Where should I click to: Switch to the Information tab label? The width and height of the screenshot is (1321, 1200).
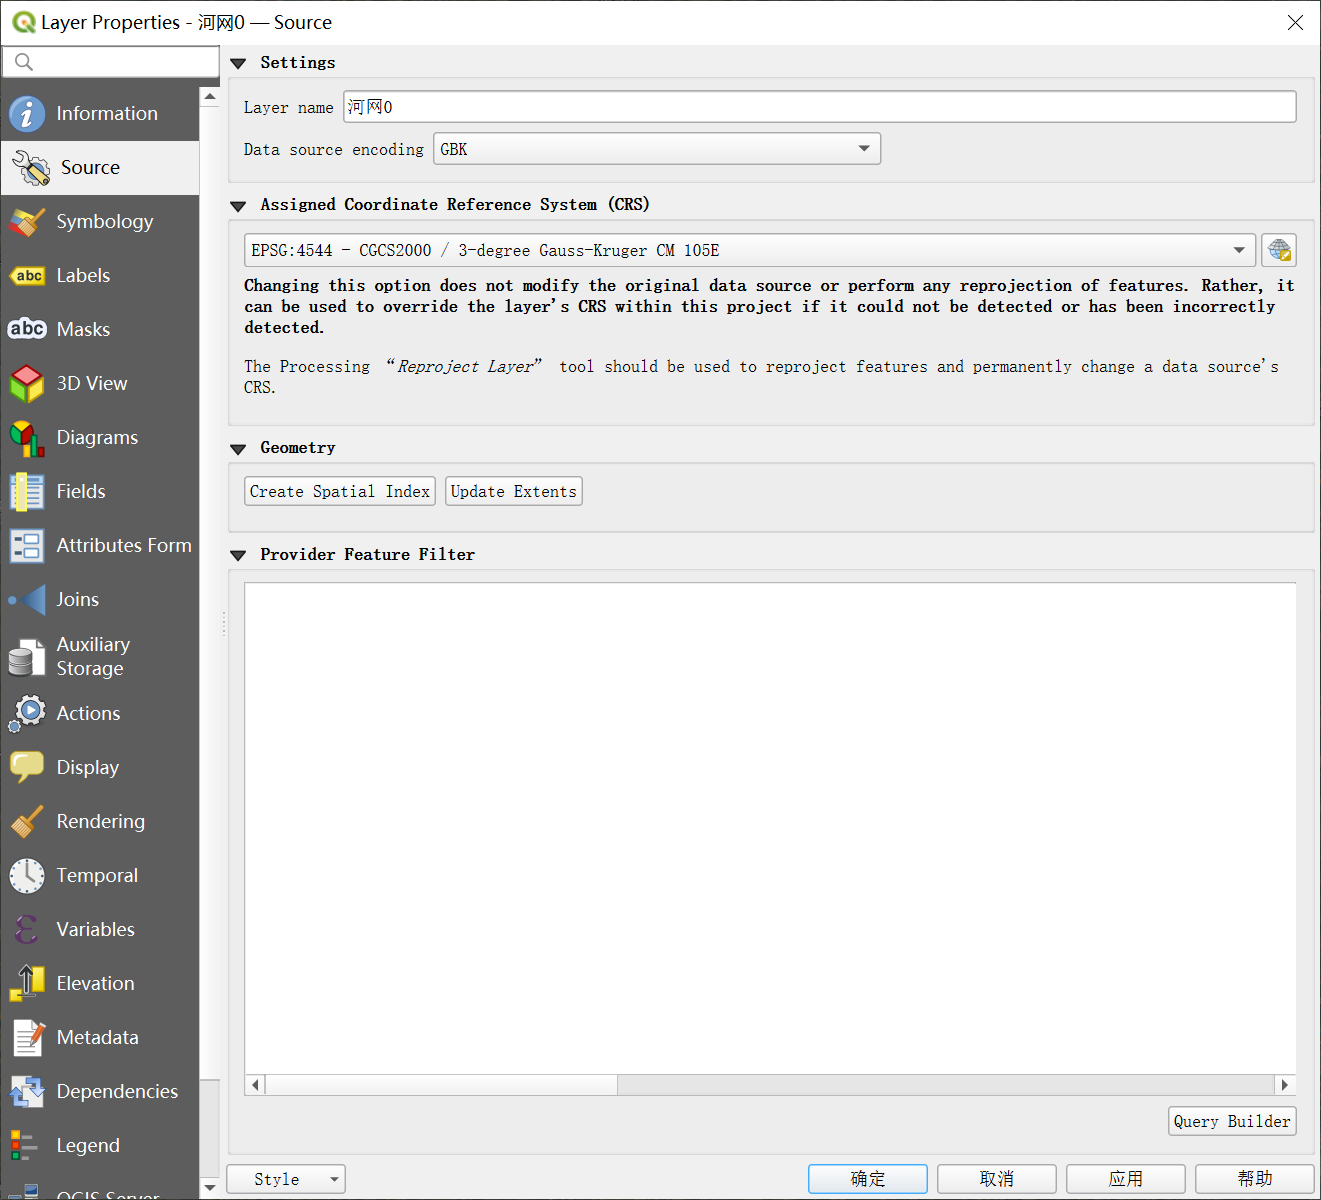click(x=107, y=114)
